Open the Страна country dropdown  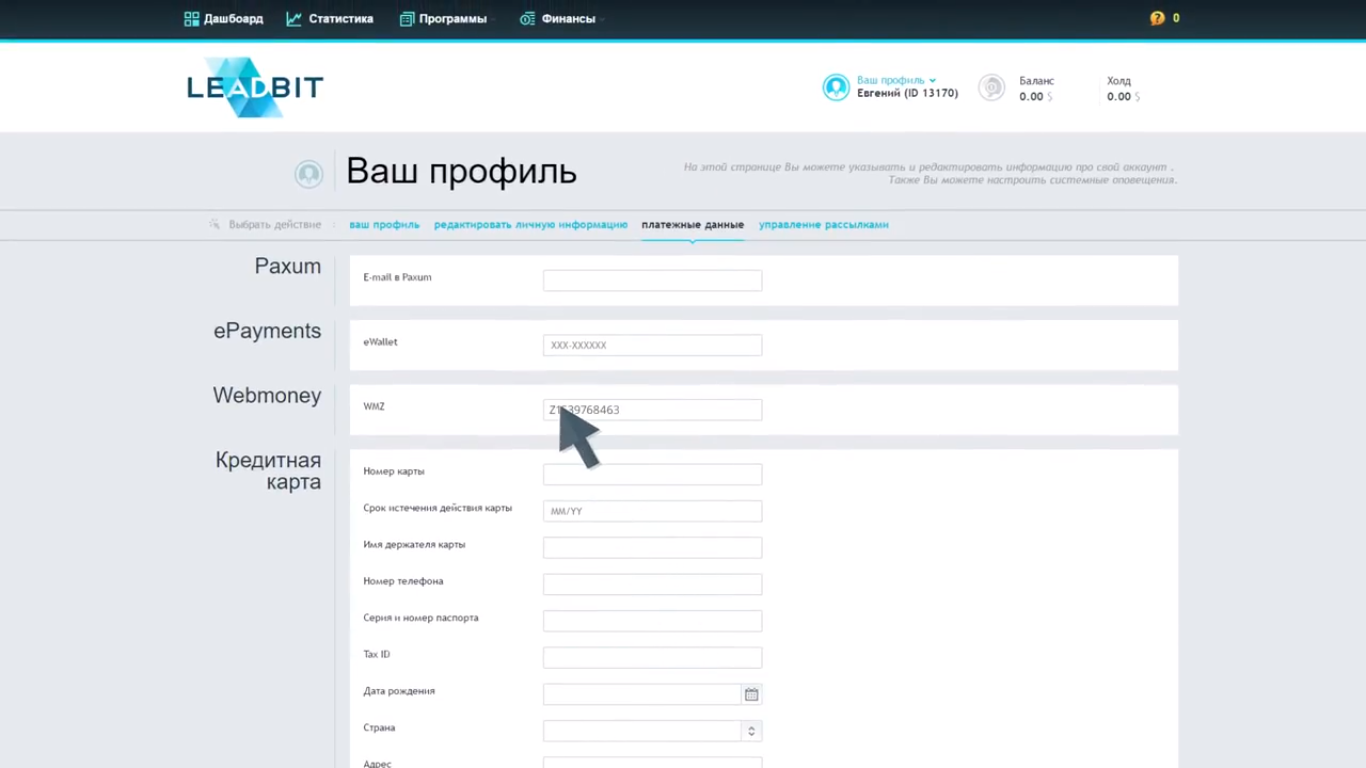tap(750, 731)
